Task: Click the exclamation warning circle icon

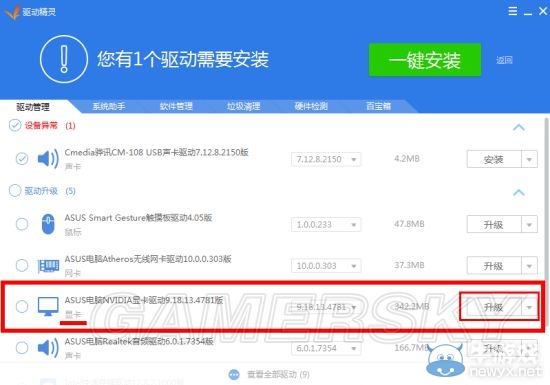Action: [63, 59]
